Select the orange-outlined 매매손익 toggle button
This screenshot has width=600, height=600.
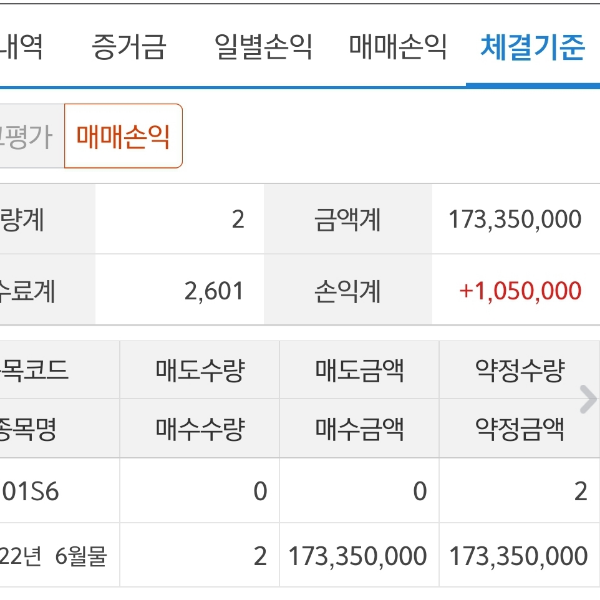(x=123, y=136)
